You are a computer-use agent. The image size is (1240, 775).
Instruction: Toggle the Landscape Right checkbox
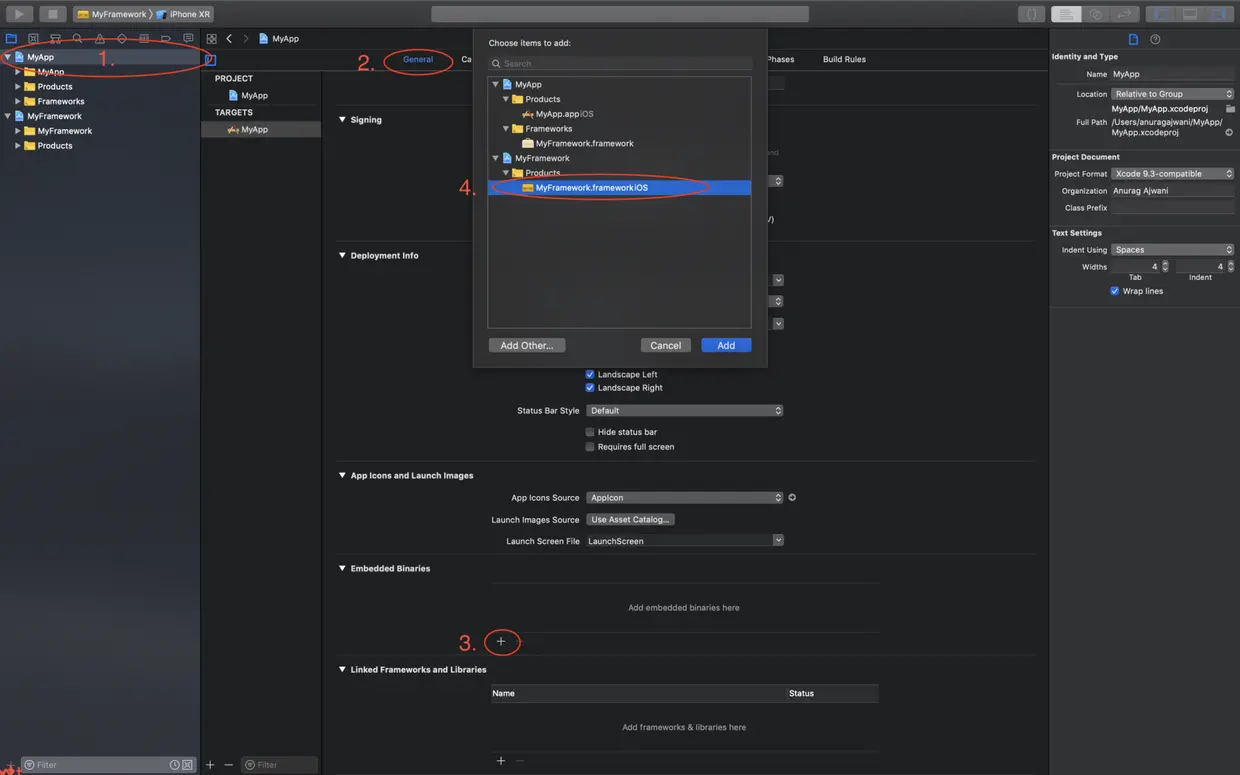[x=590, y=387]
